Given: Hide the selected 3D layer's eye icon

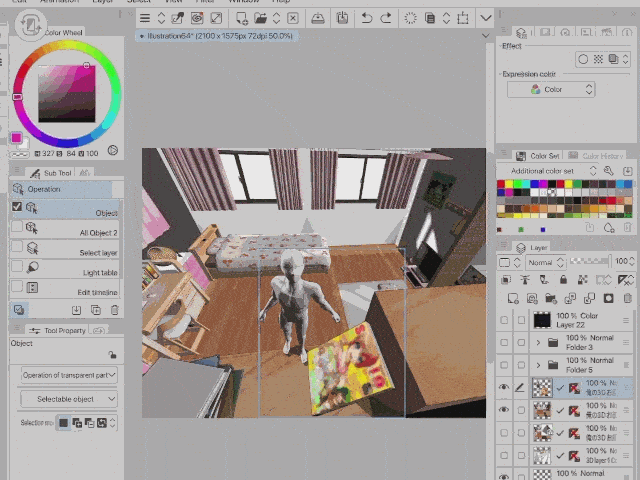Looking at the screenshot, I should [504, 387].
